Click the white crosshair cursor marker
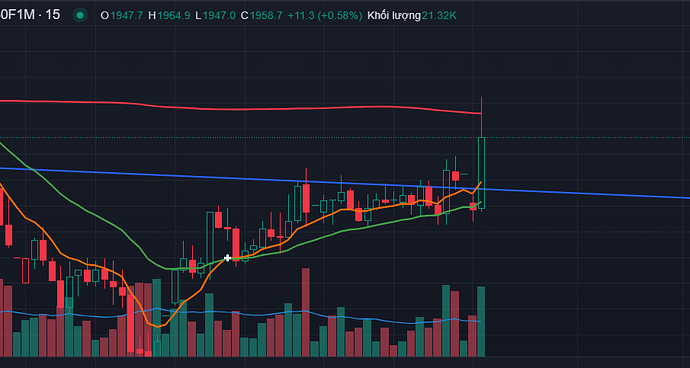The height and width of the screenshot is (368, 690). click(228, 258)
